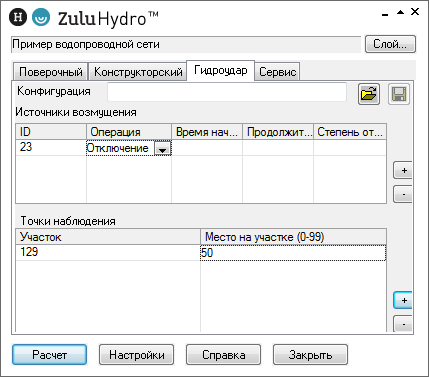Run calculation with Расчет button
This screenshot has height=377, width=429.
click(x=50, y=355)
